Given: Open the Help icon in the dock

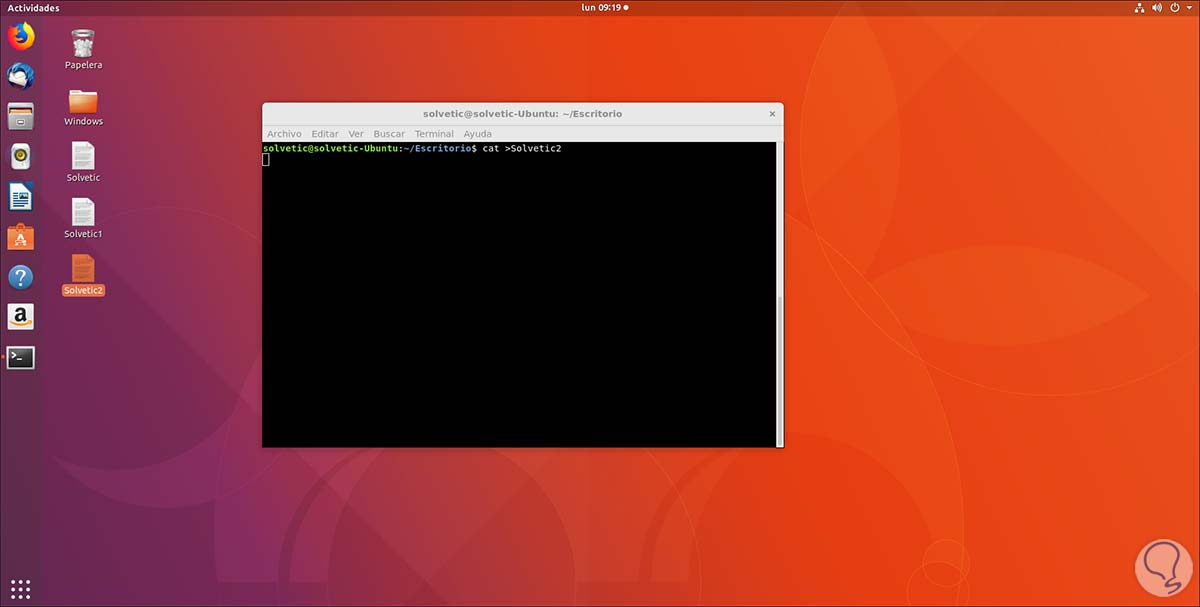Looking at the screenshot, I should coord(20,277).
